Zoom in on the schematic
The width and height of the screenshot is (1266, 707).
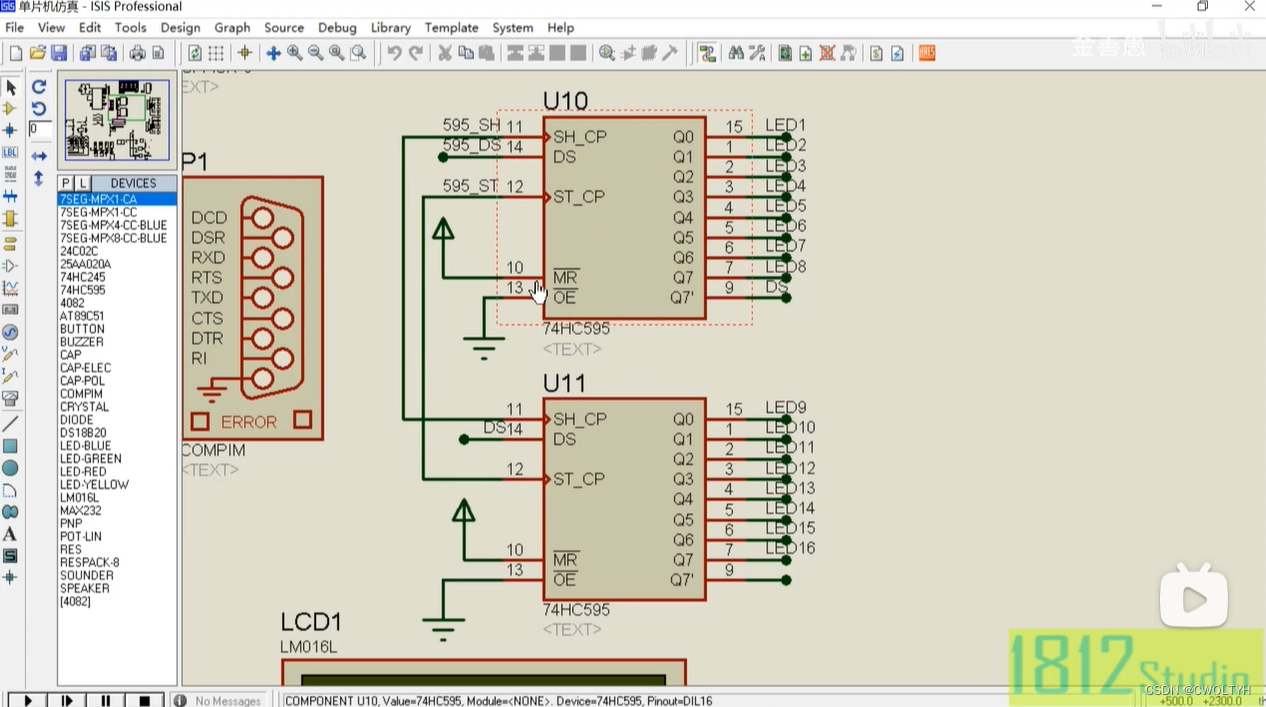tap(294, 53)
